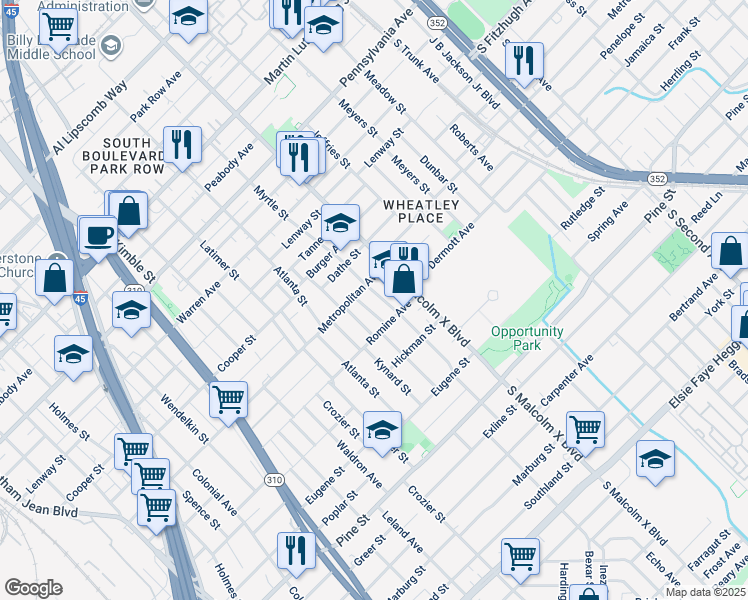The height and width of the screenshot is (600, 748).
Task: Select the school marker on Crozier St
Action: click(381, 431)
